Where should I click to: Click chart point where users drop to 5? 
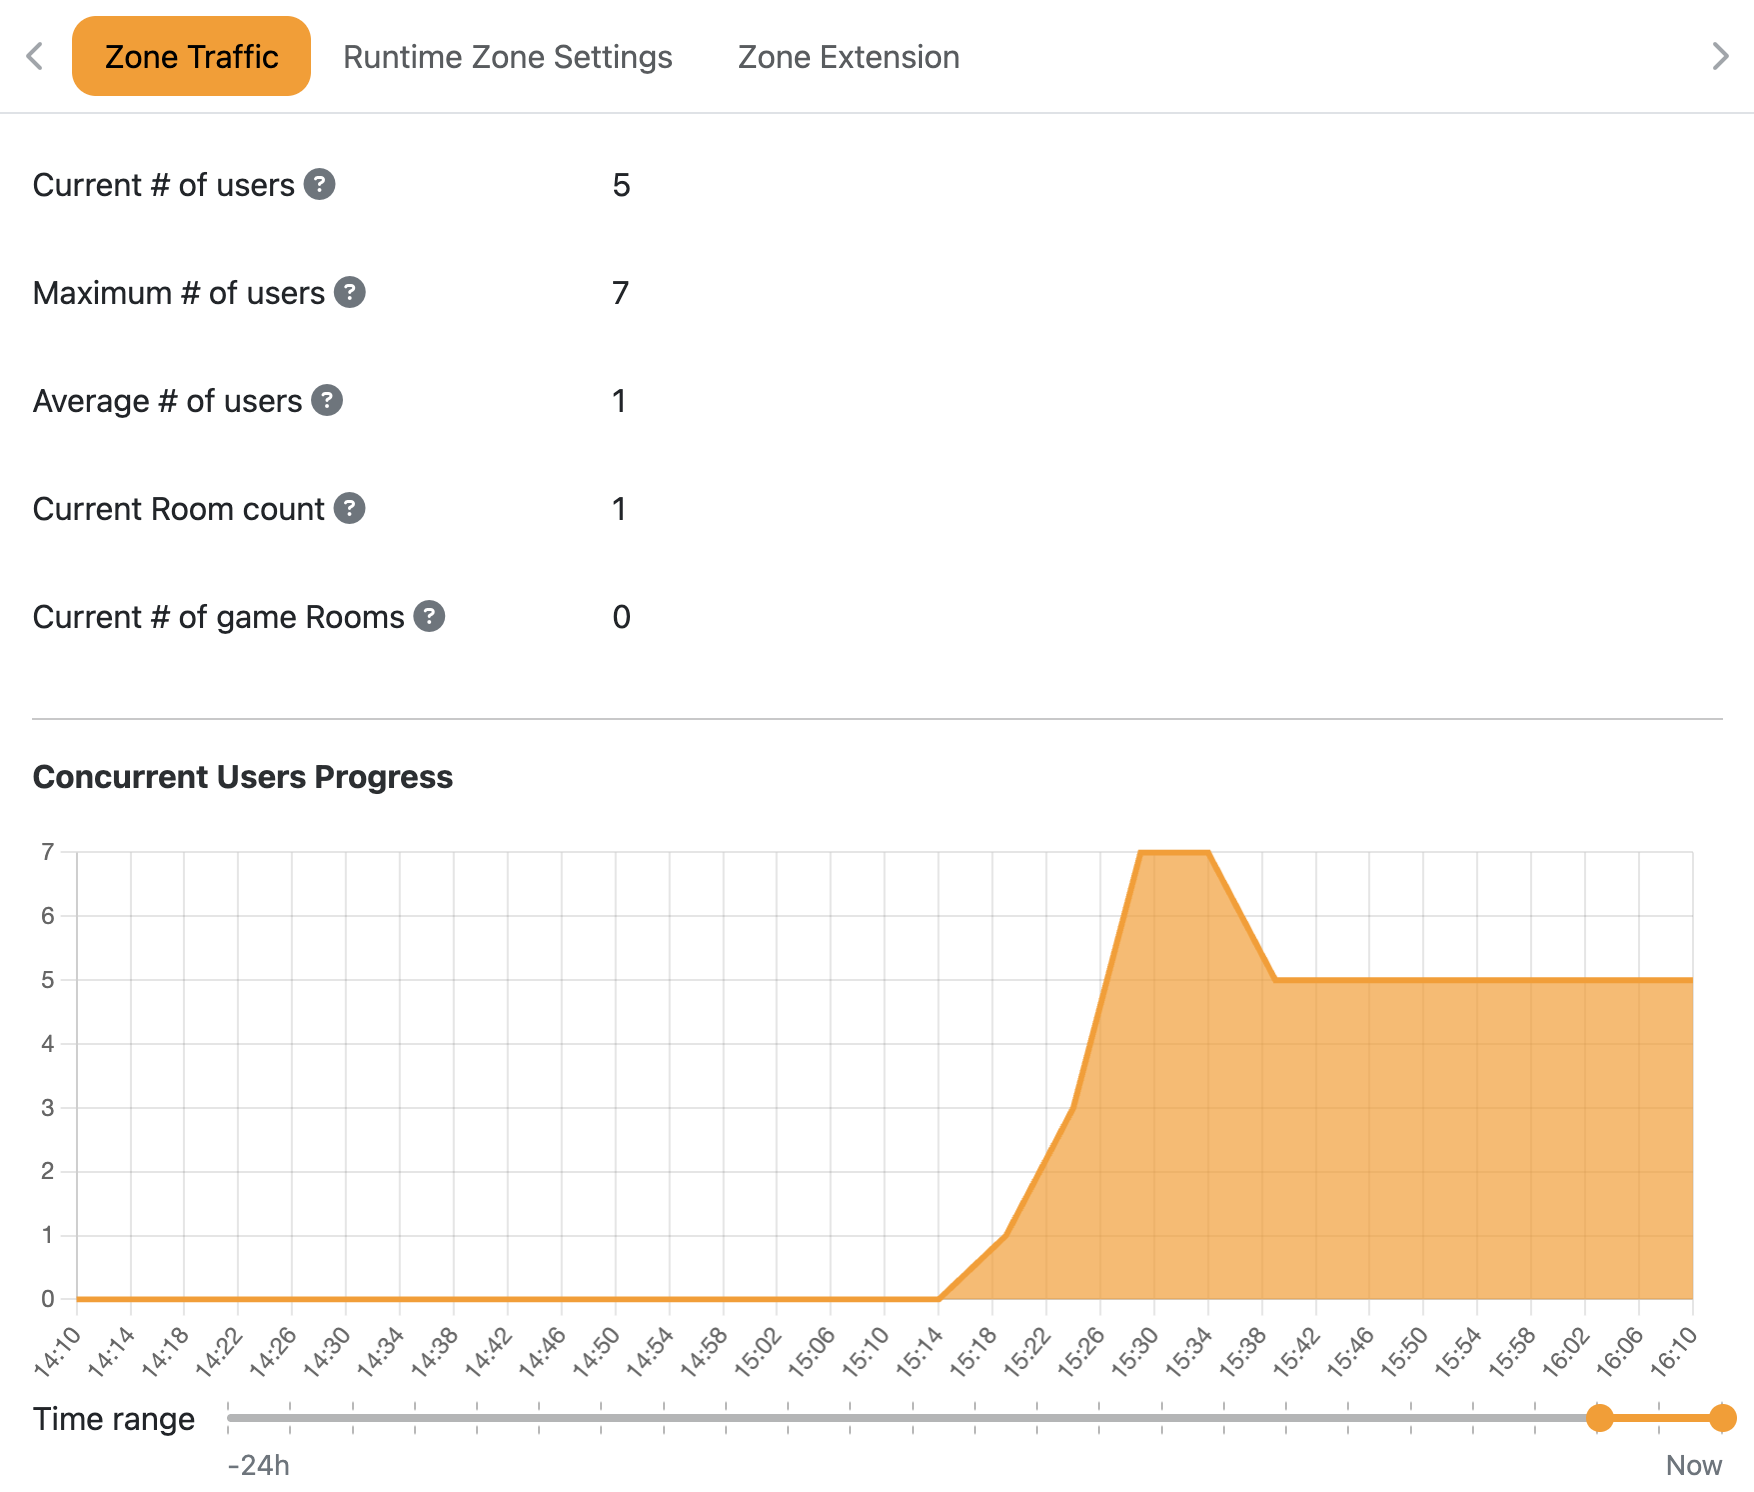(x=1276, y=980)
